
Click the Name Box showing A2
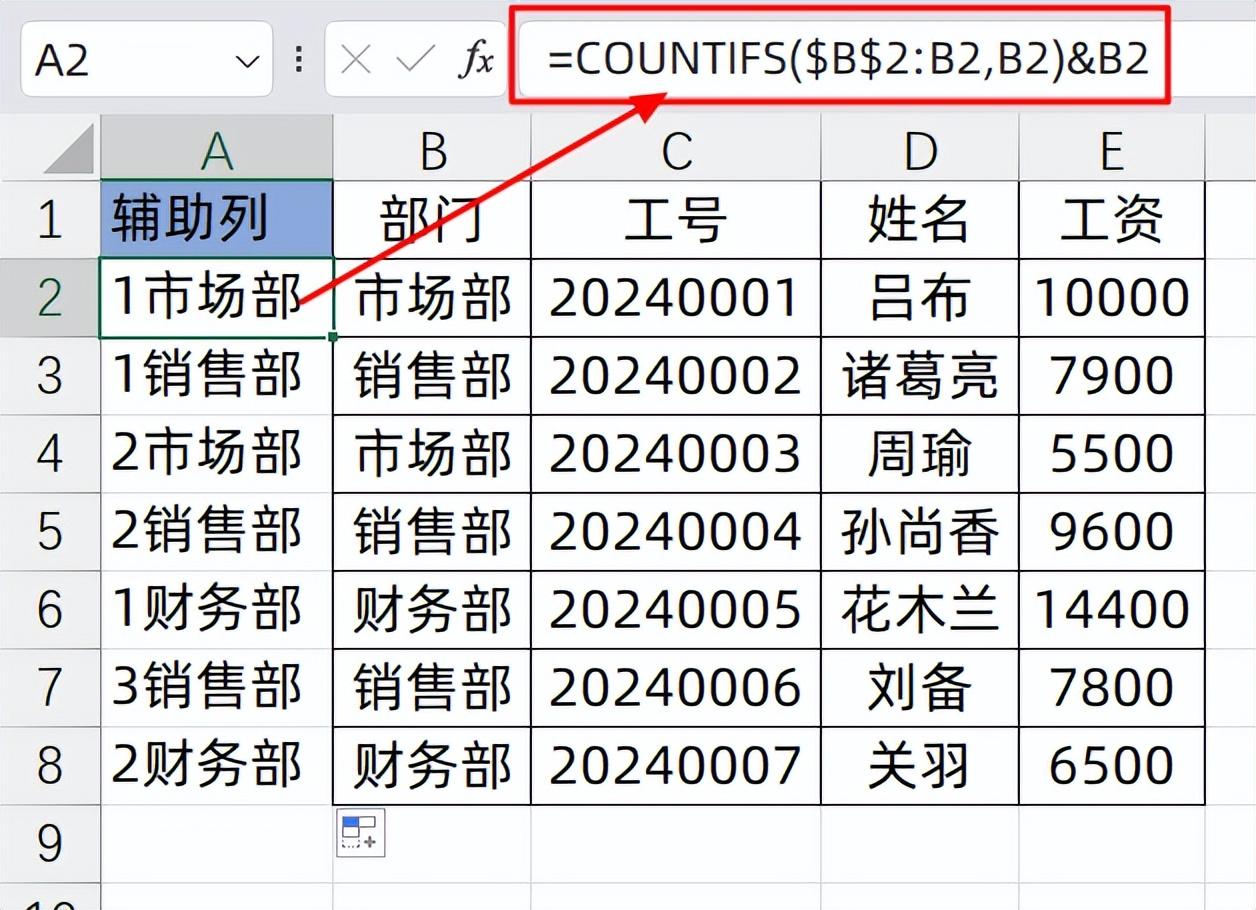146,60
